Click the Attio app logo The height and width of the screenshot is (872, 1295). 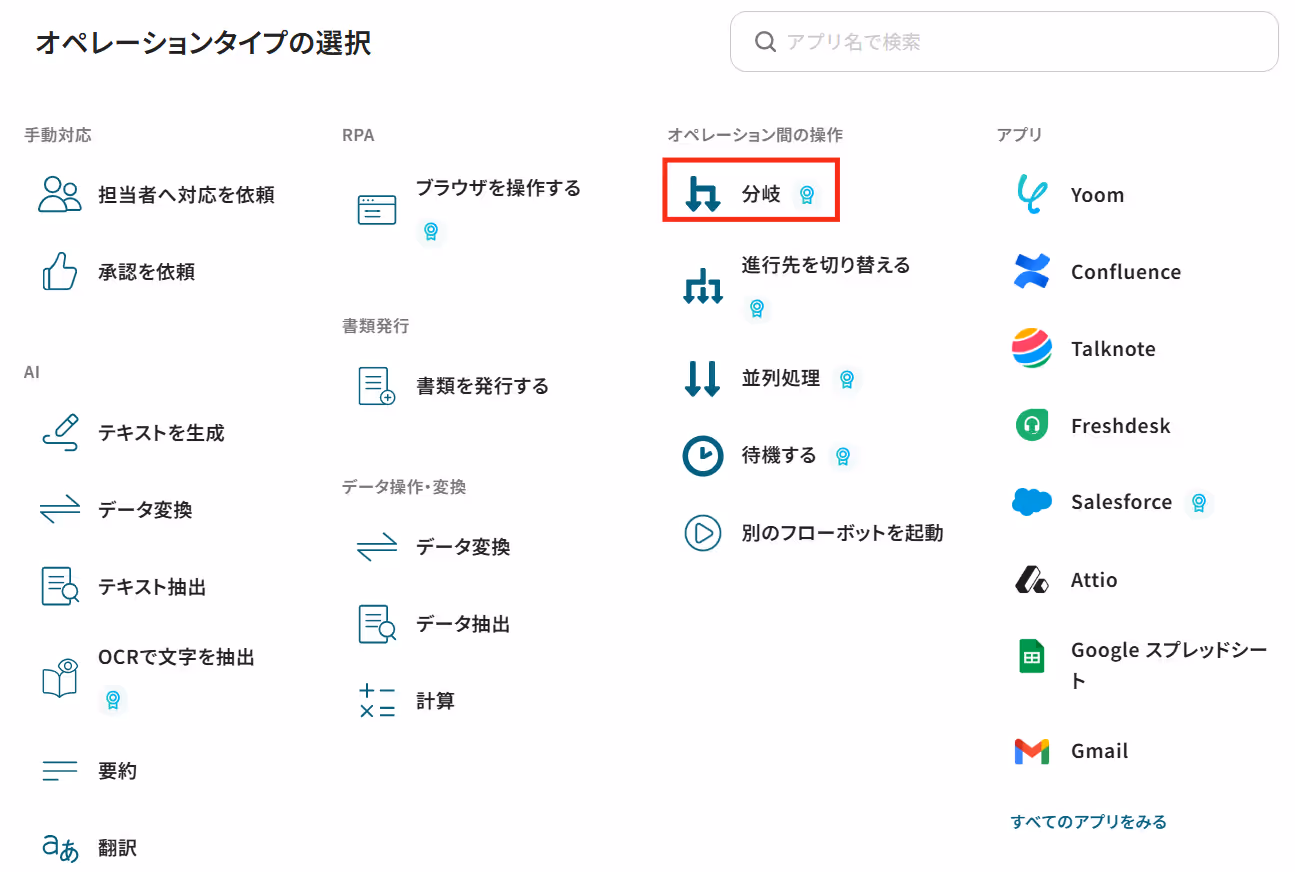(x=1032, y=579)
